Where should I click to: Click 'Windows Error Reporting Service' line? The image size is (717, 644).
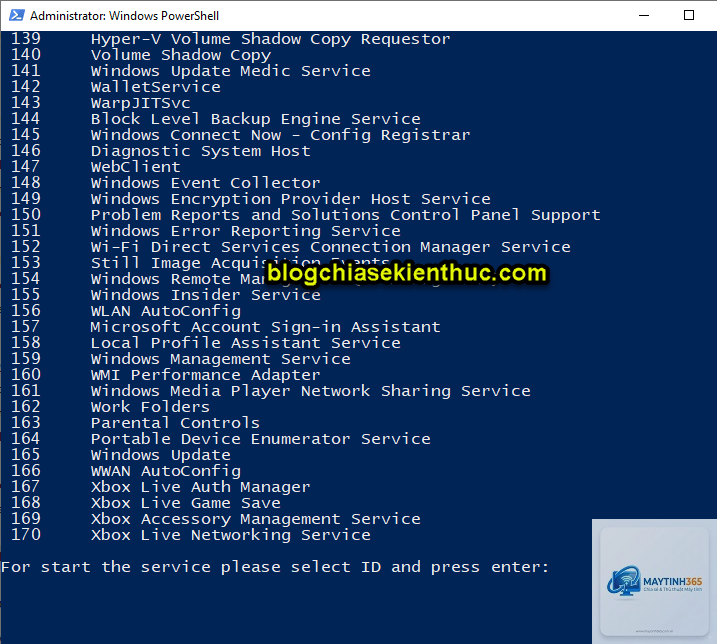point(246,231)
